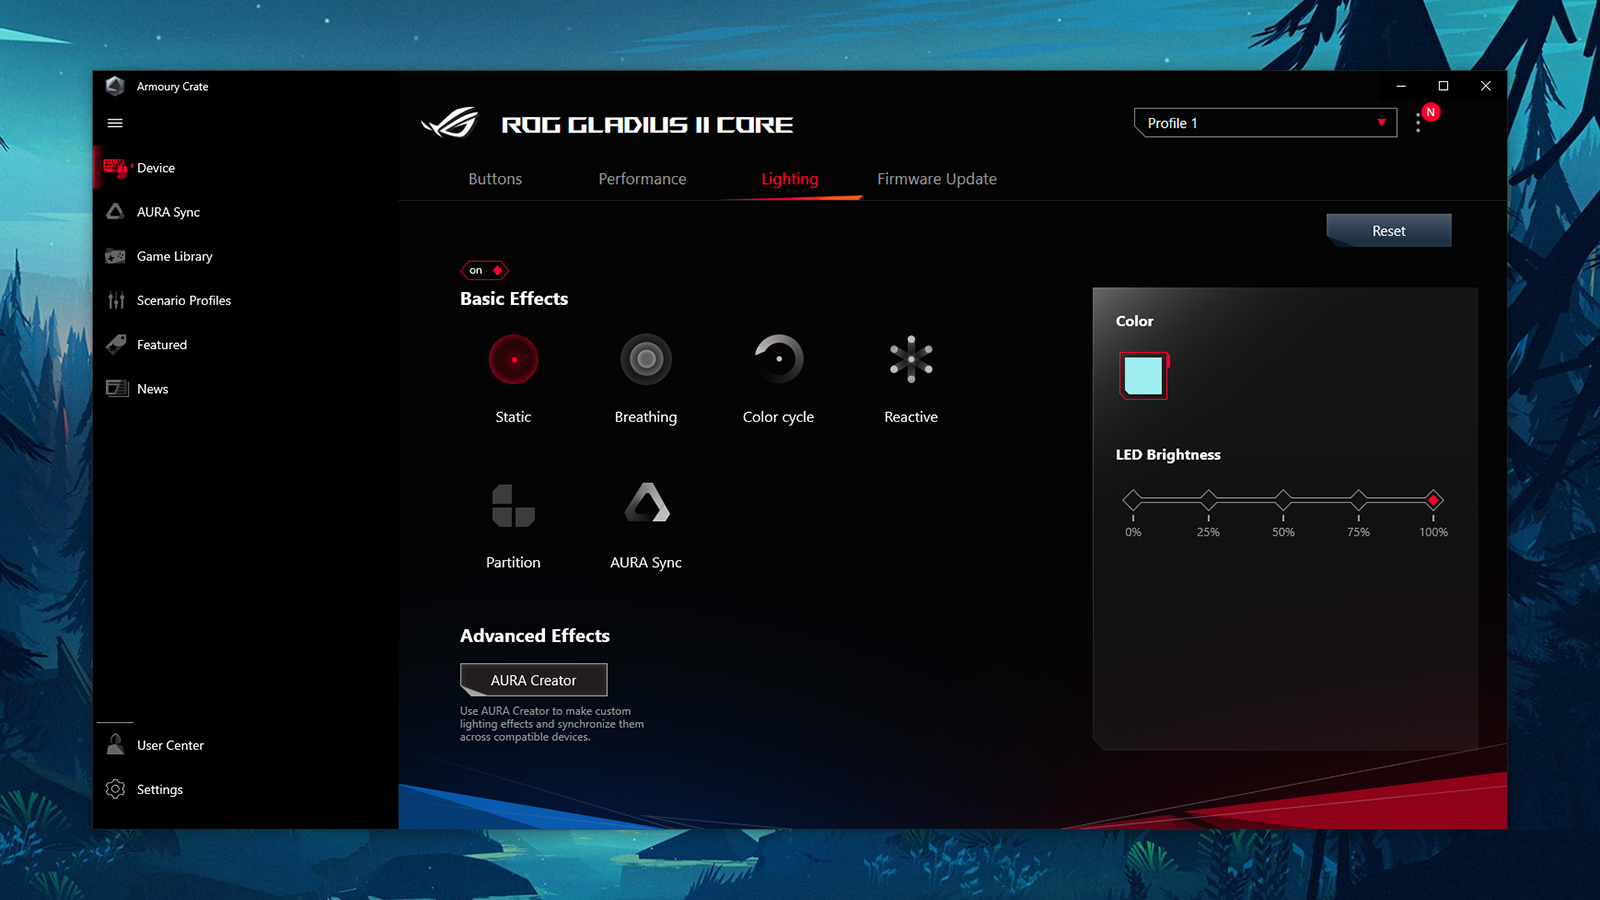Click the Armoury Crate logo icon
Viewport: 1600px width, 900px height.
click(x=115, y=86)
